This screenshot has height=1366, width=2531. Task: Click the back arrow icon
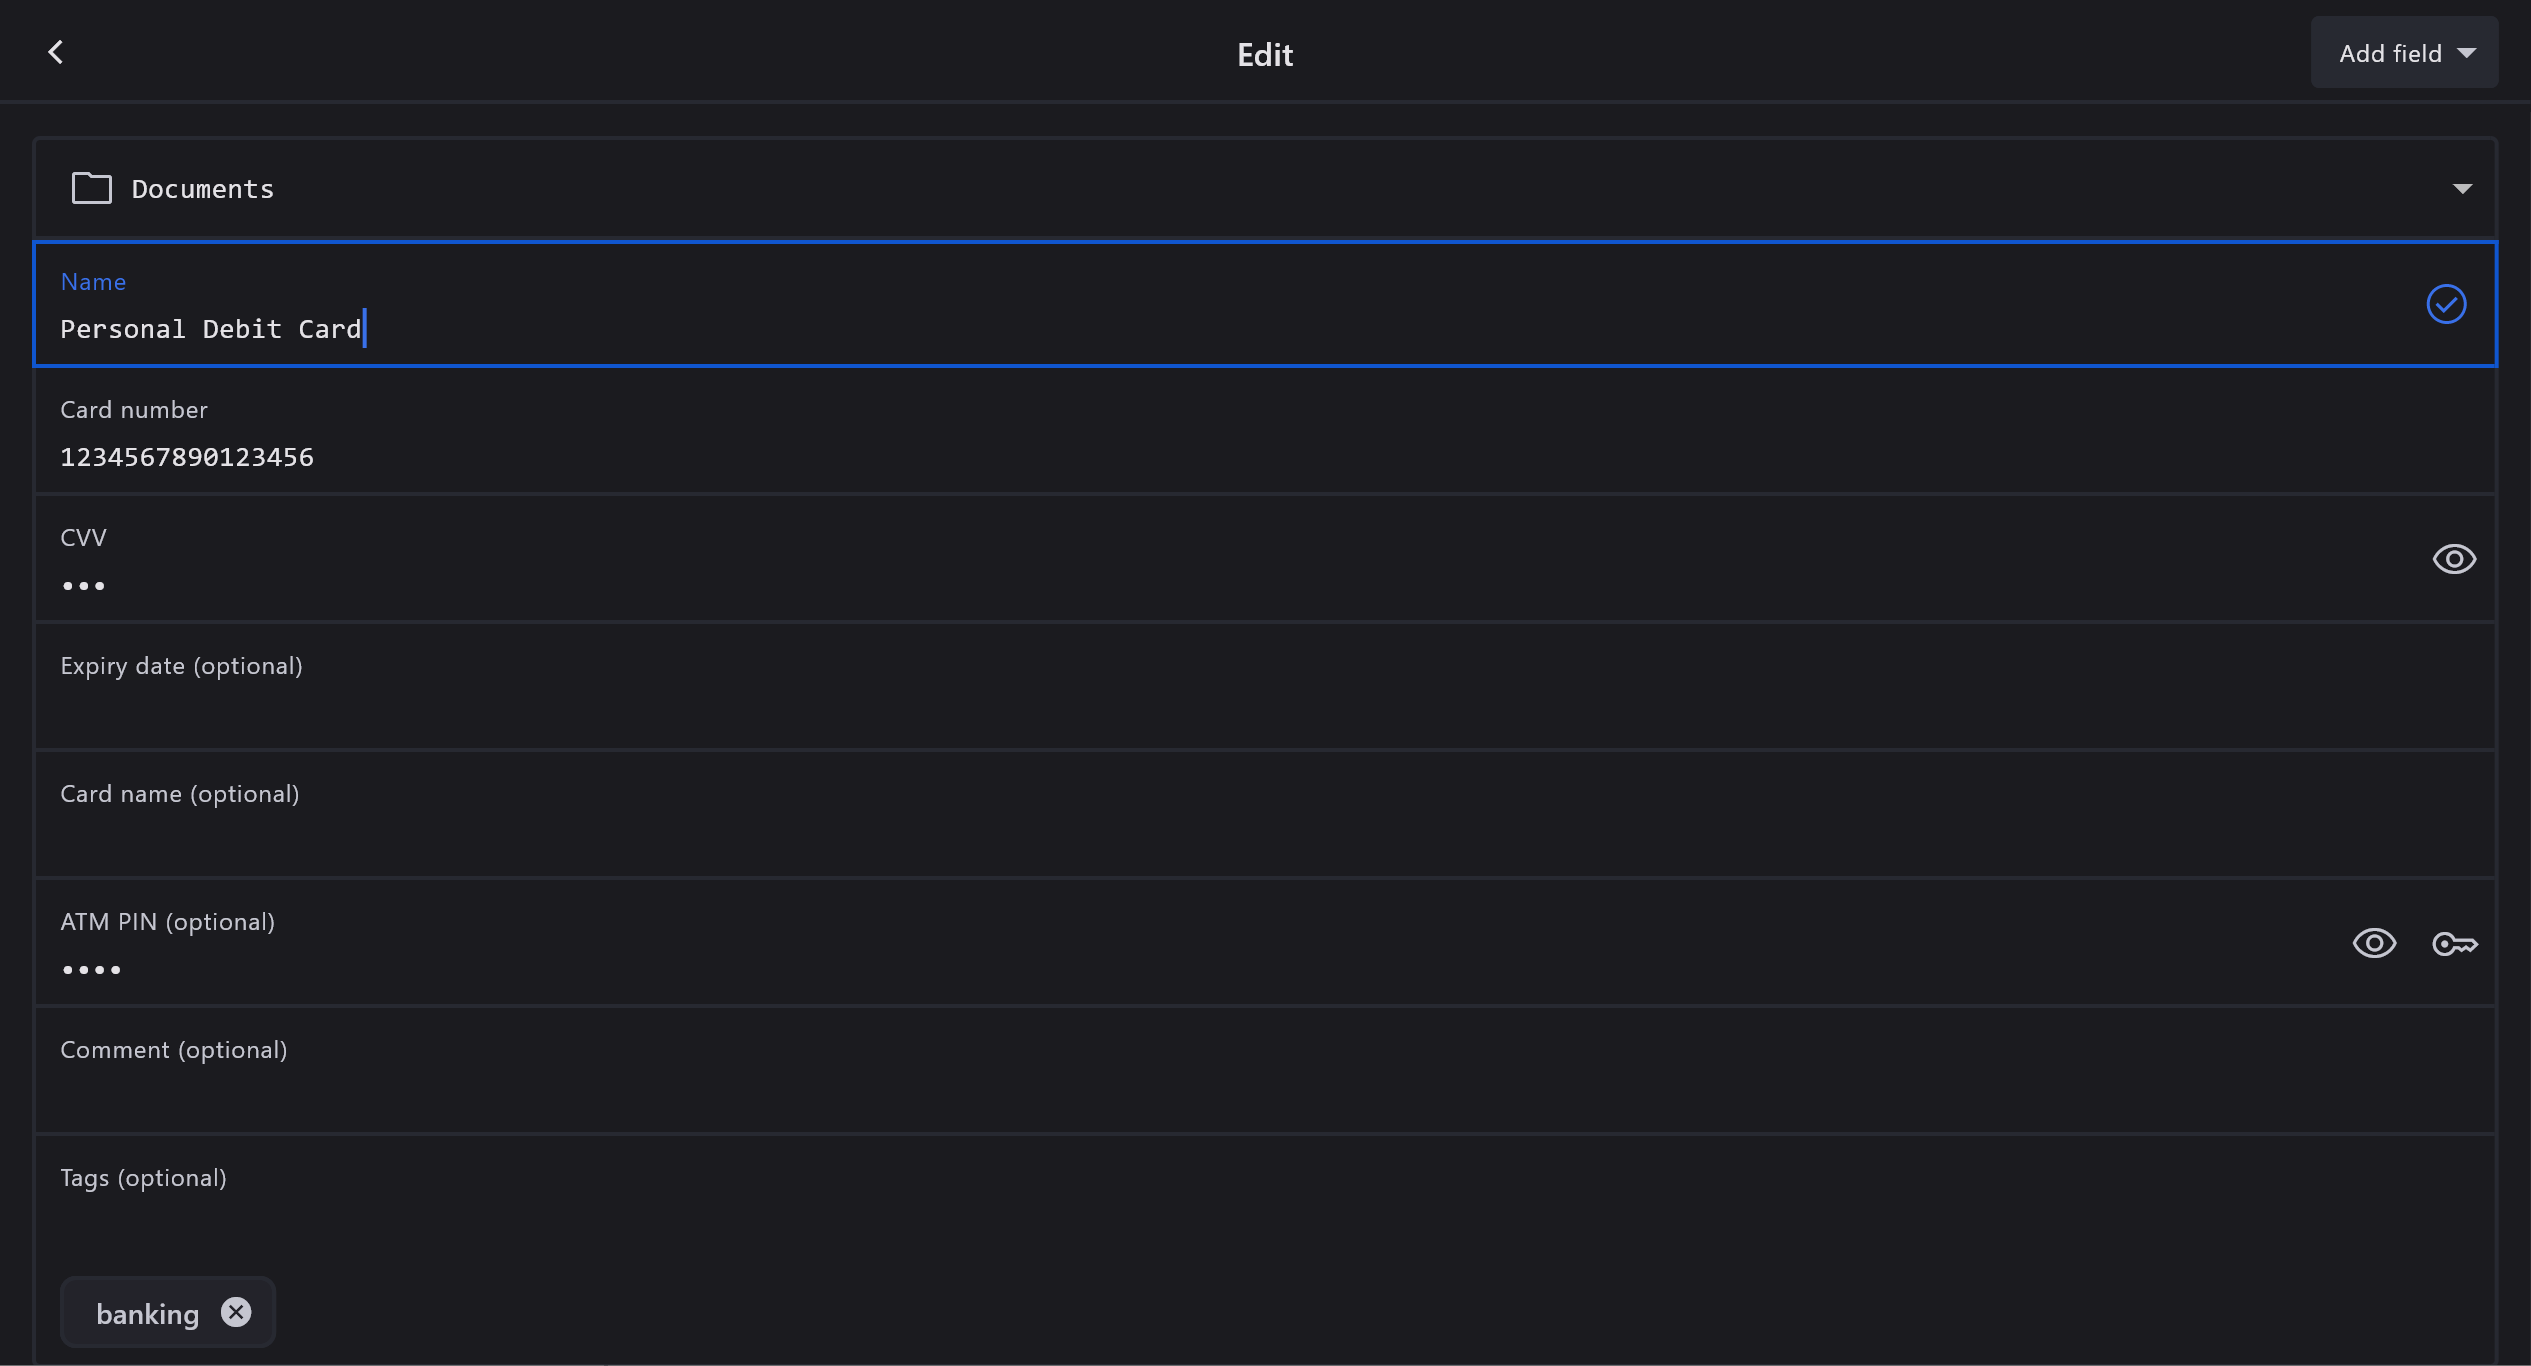tap(56, 52)
